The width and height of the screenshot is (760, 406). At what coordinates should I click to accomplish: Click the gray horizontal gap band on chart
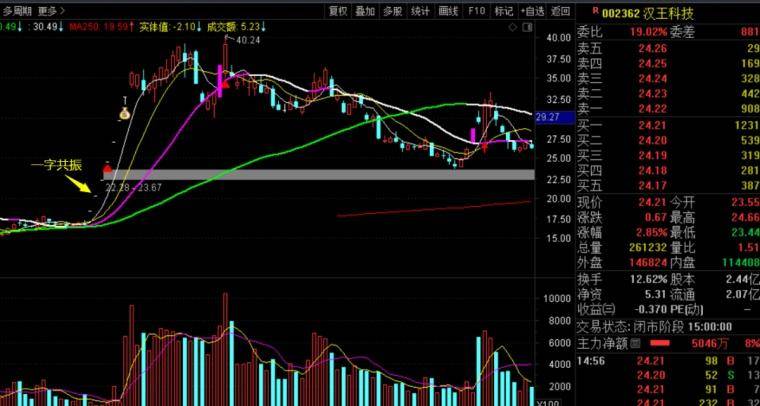tap(319, 174)
